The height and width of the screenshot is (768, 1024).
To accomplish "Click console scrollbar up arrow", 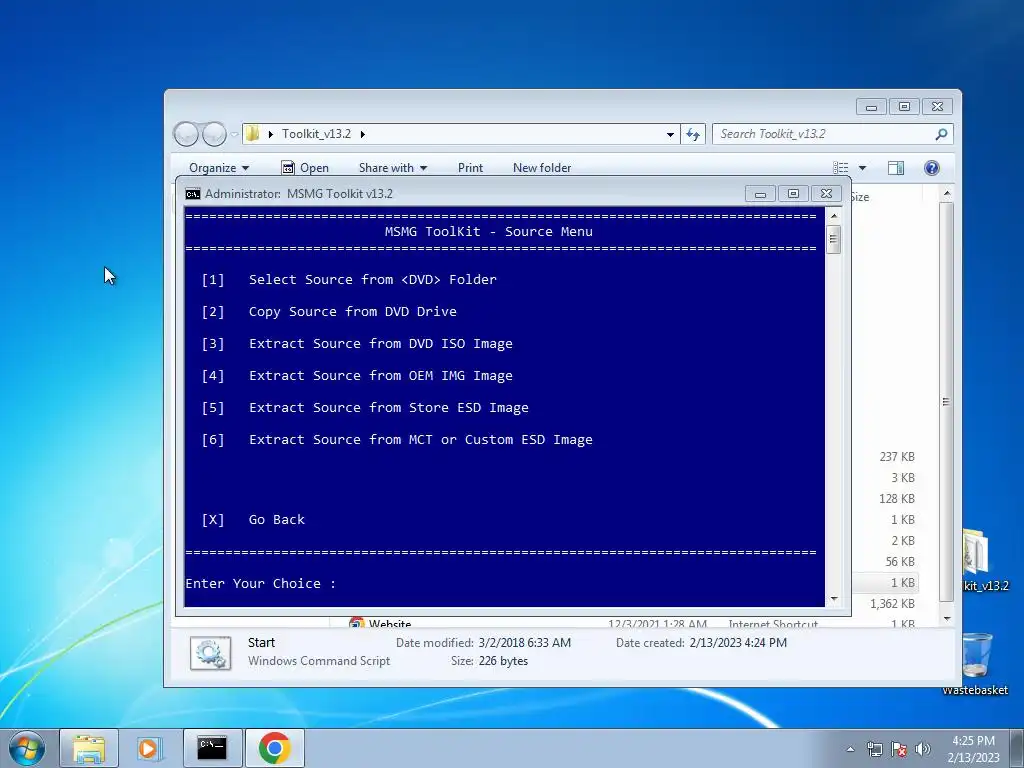I will pos(834,216).
